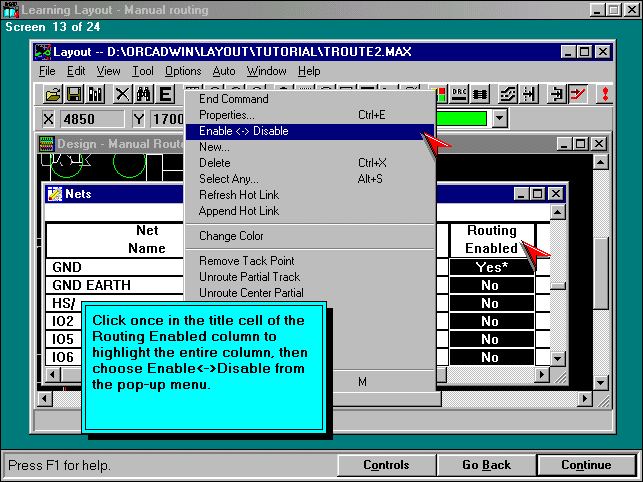Click the Find binoculars icon
The height and width of the screenshot is (482, 643).
[x=143, y=94]
